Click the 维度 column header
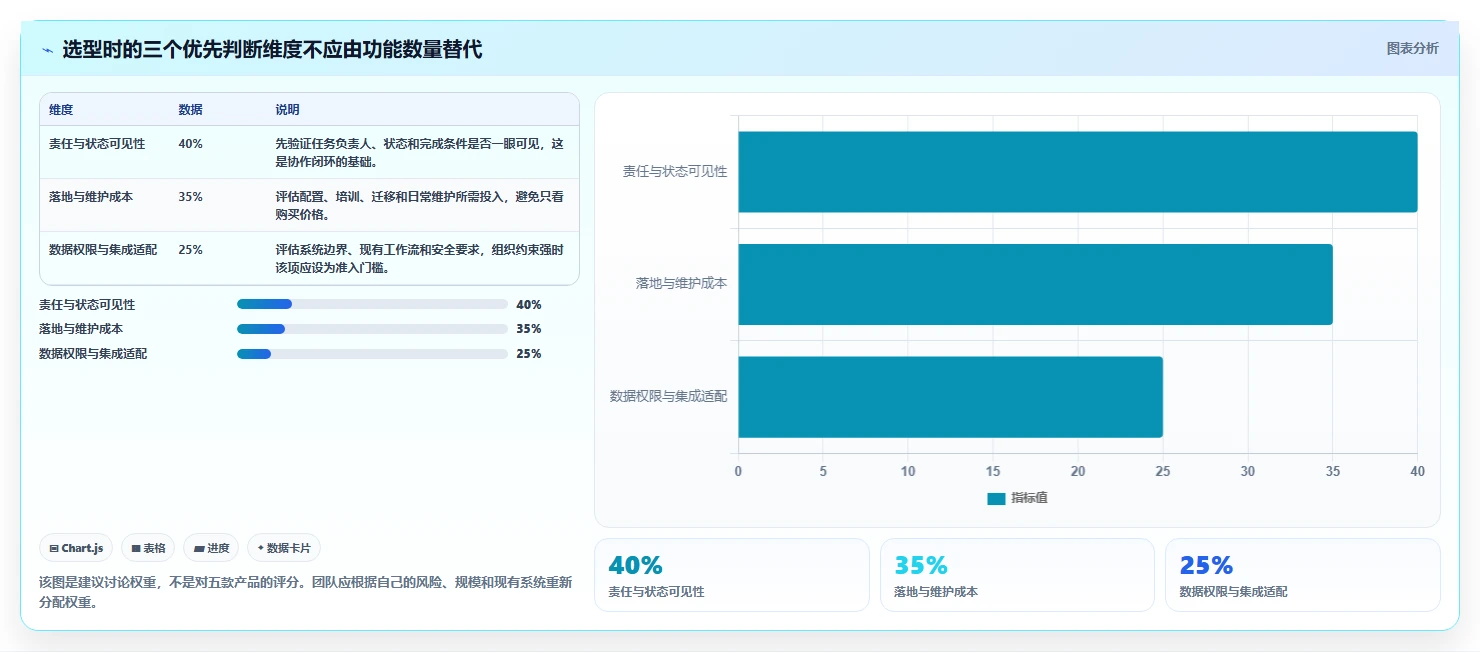1480x652 pixels. [61, 110]
